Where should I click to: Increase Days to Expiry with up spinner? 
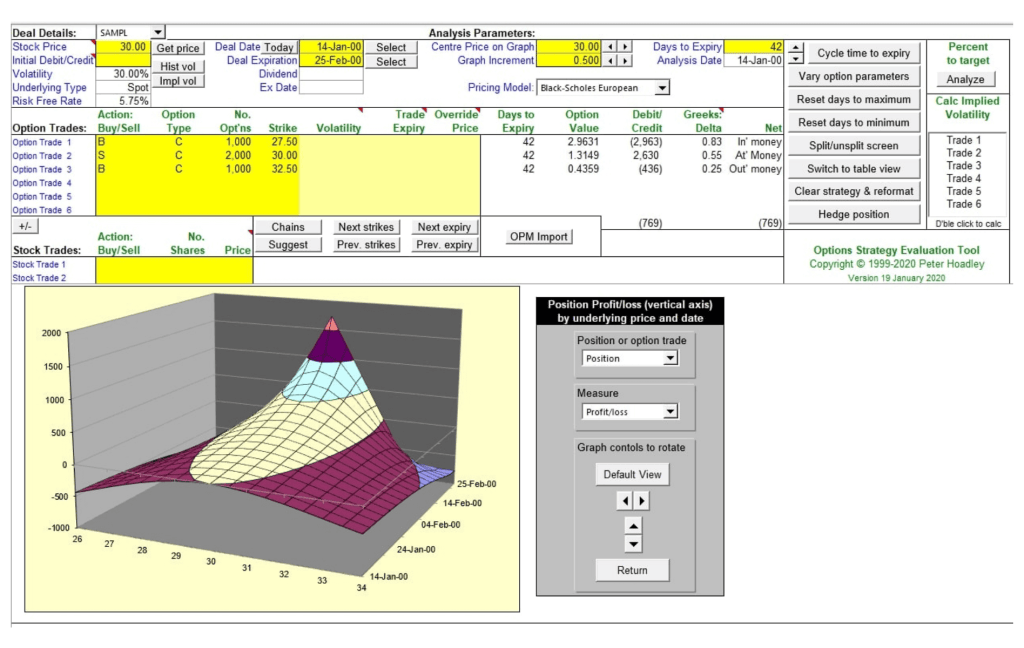(795, 48)
